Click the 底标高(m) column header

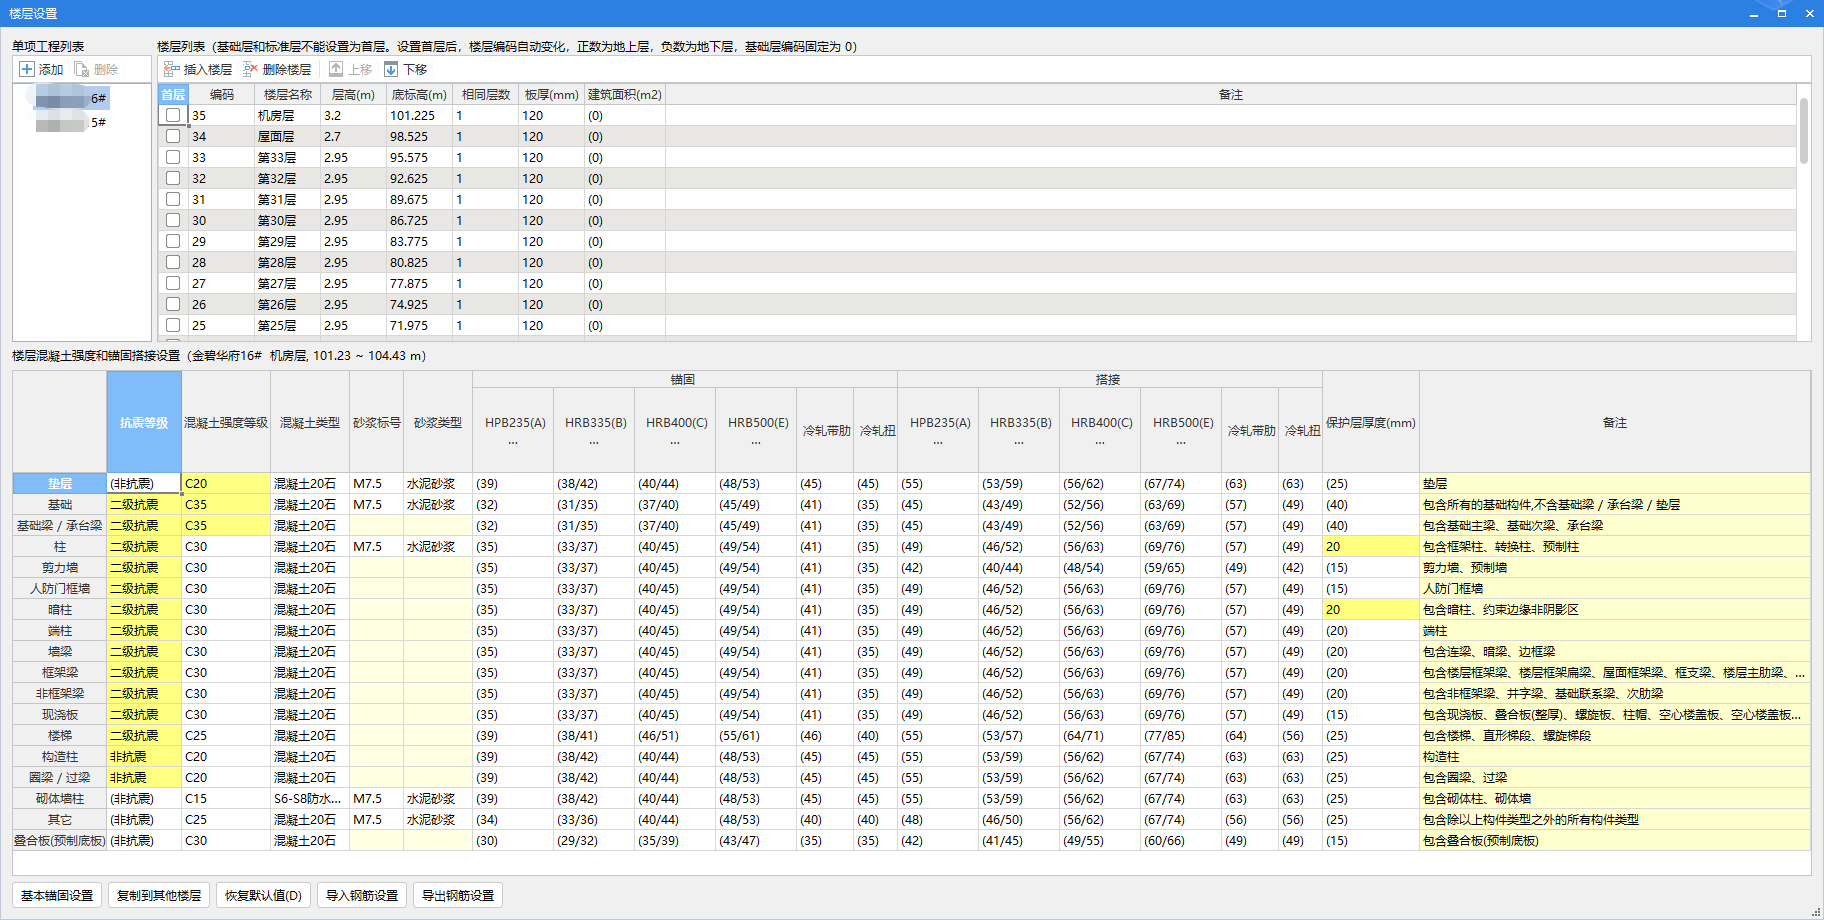pos(419,94)
